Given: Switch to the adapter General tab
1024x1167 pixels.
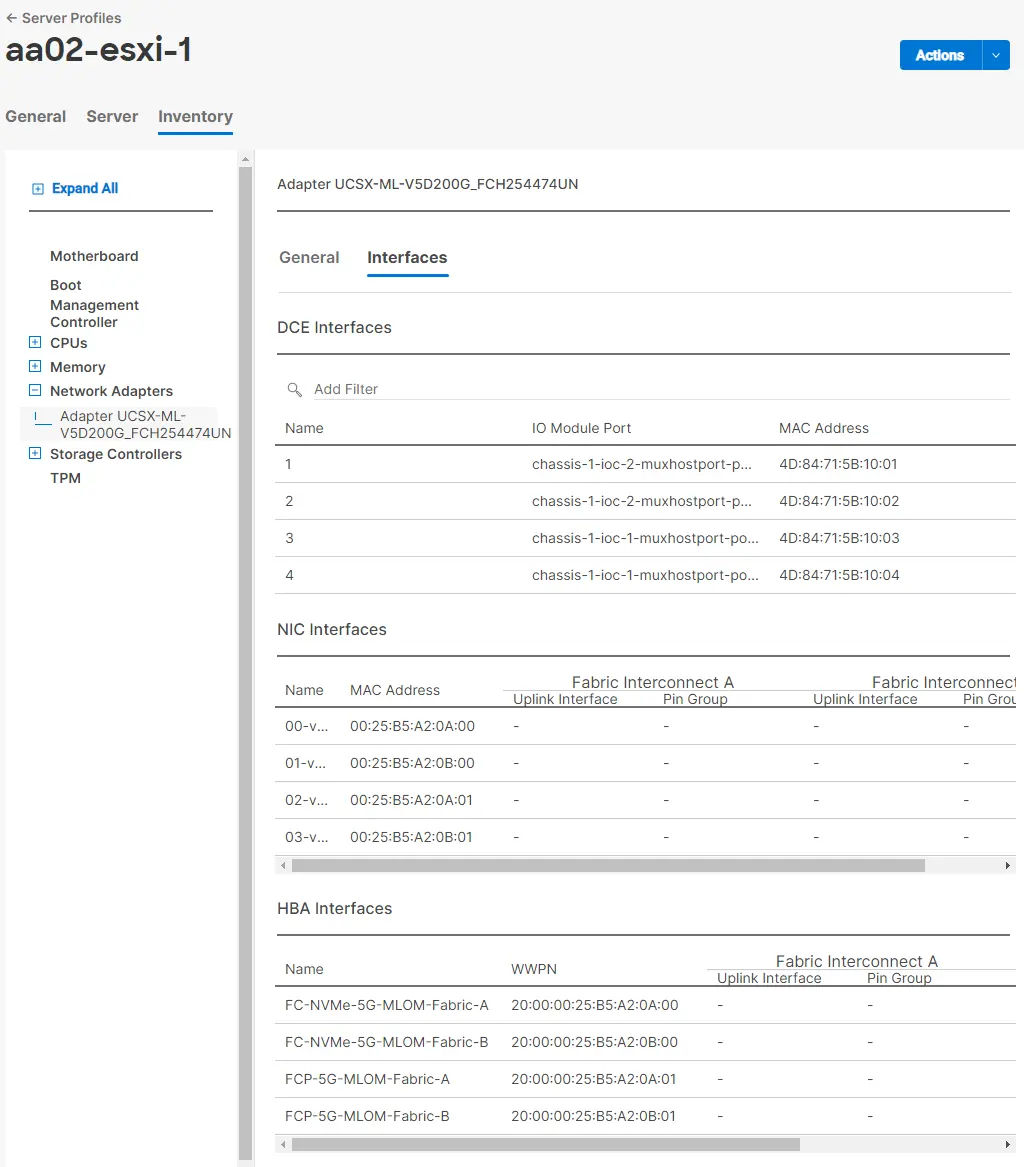Looking at the screenshot, I should click(309, 258).
